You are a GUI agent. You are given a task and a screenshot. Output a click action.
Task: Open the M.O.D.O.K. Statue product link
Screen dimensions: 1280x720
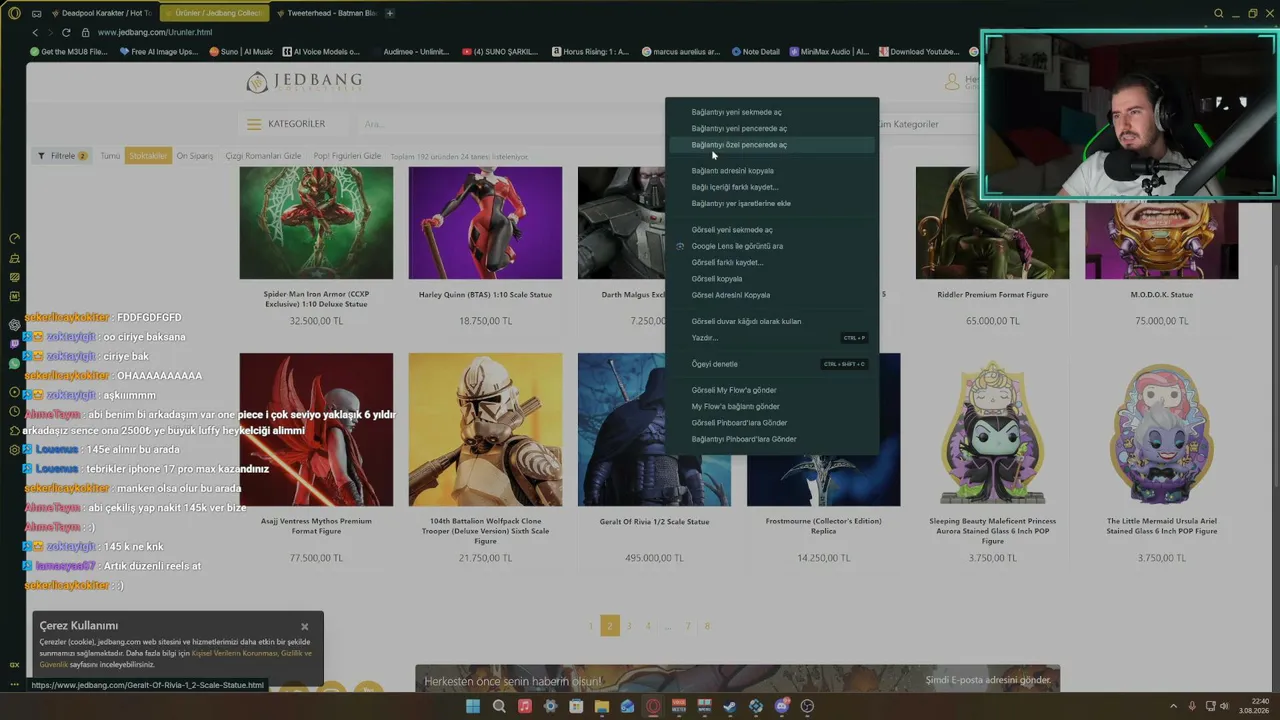click(x=1162, y=295)
